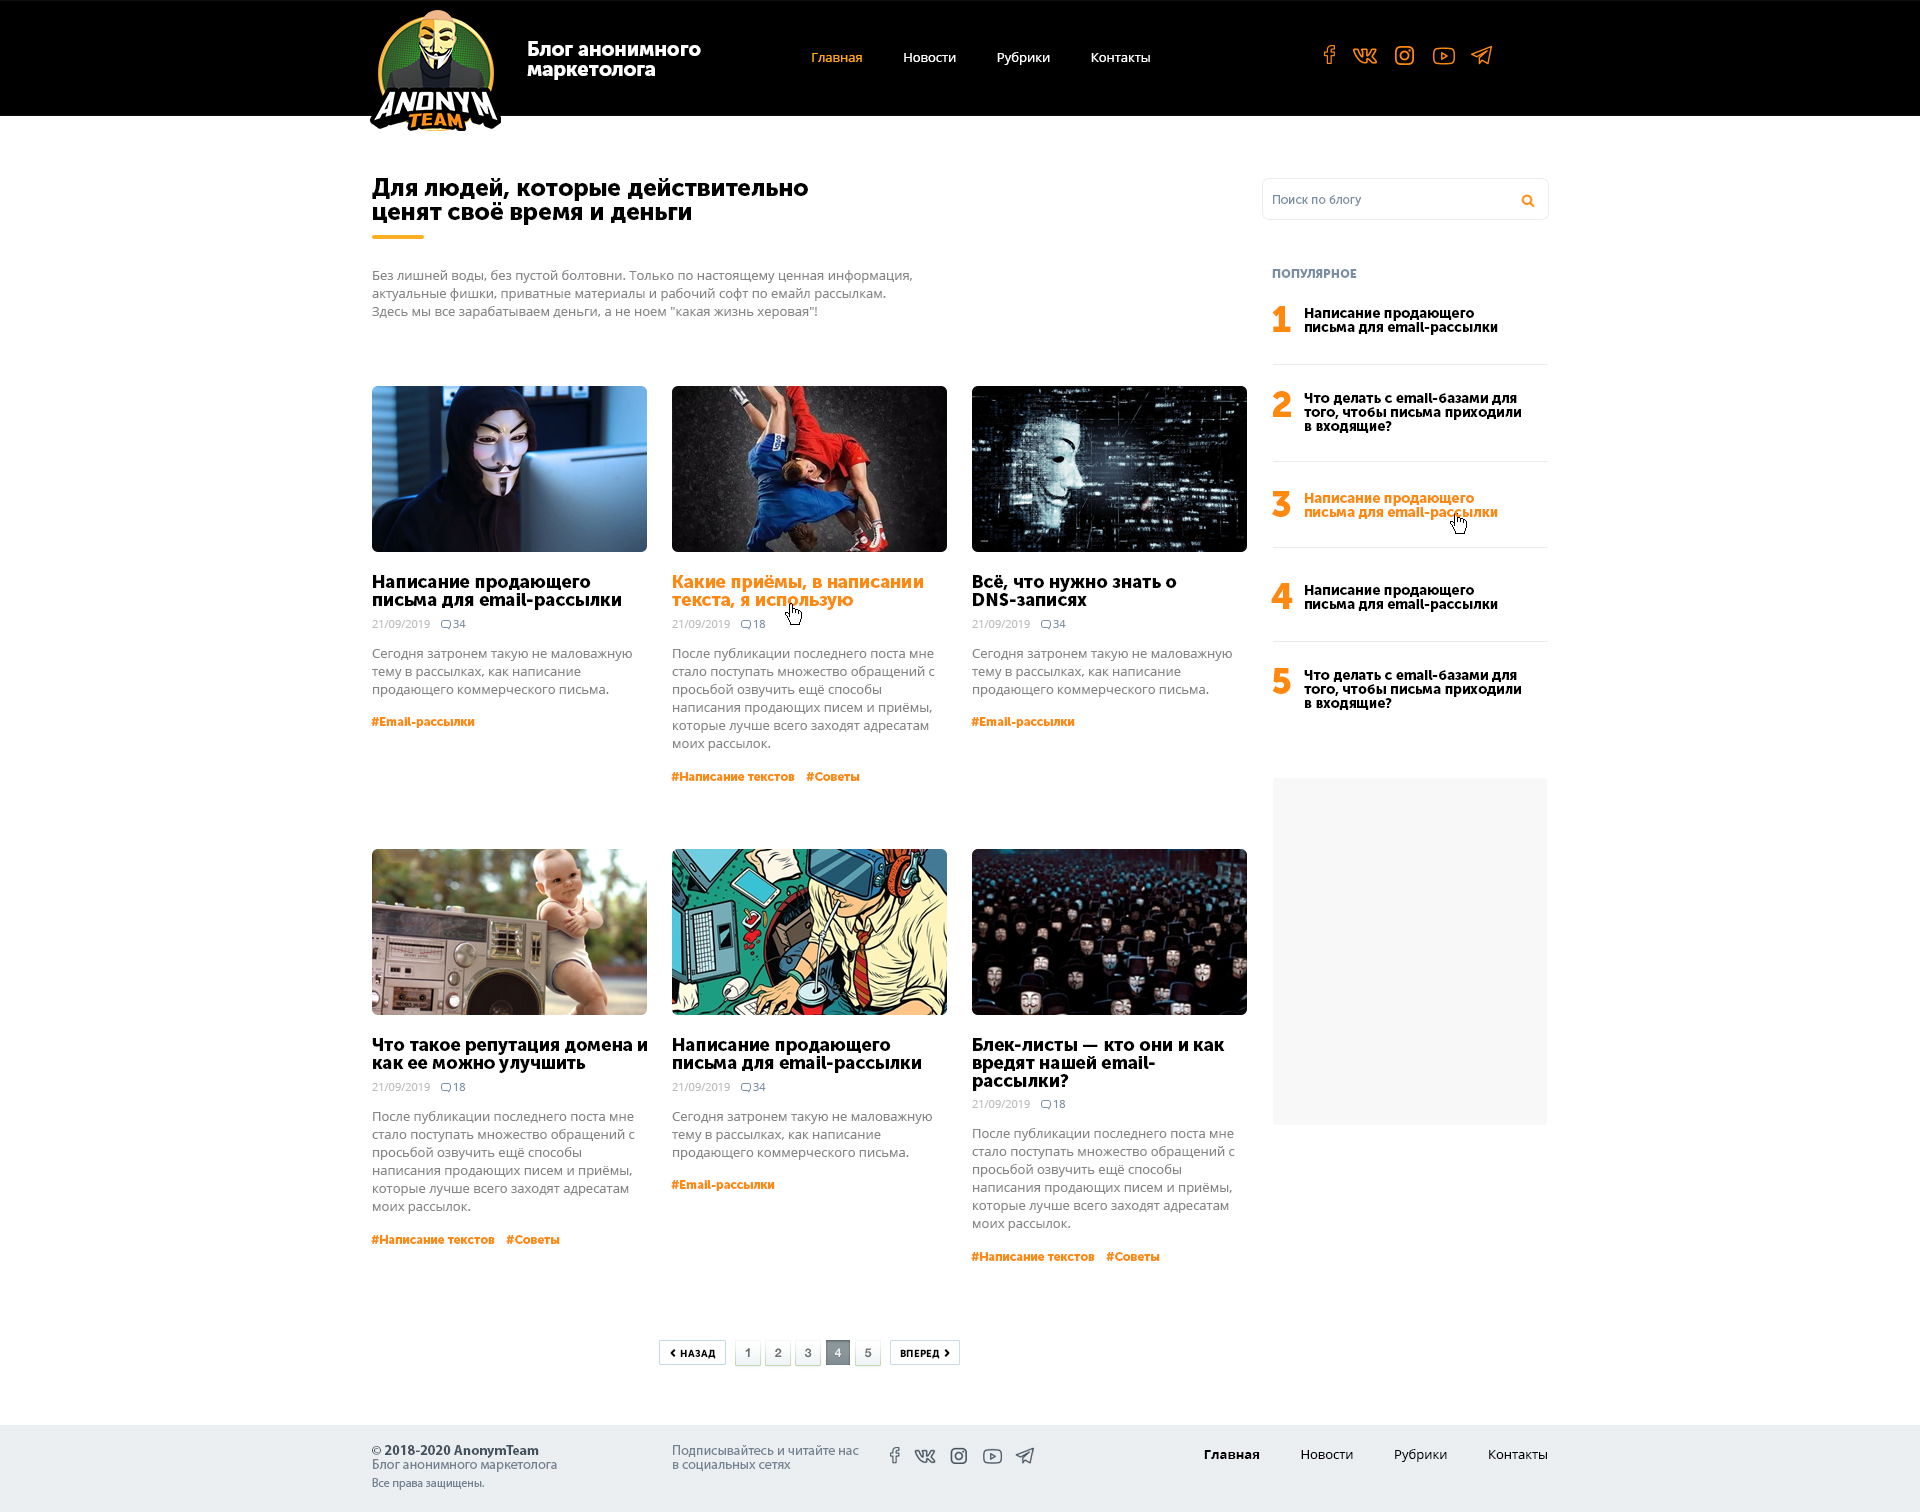The height and width of the screenshot is (1512, 1920).
Task: Open popular item 1 Написание продающего письма
Action: point(1400,320)
